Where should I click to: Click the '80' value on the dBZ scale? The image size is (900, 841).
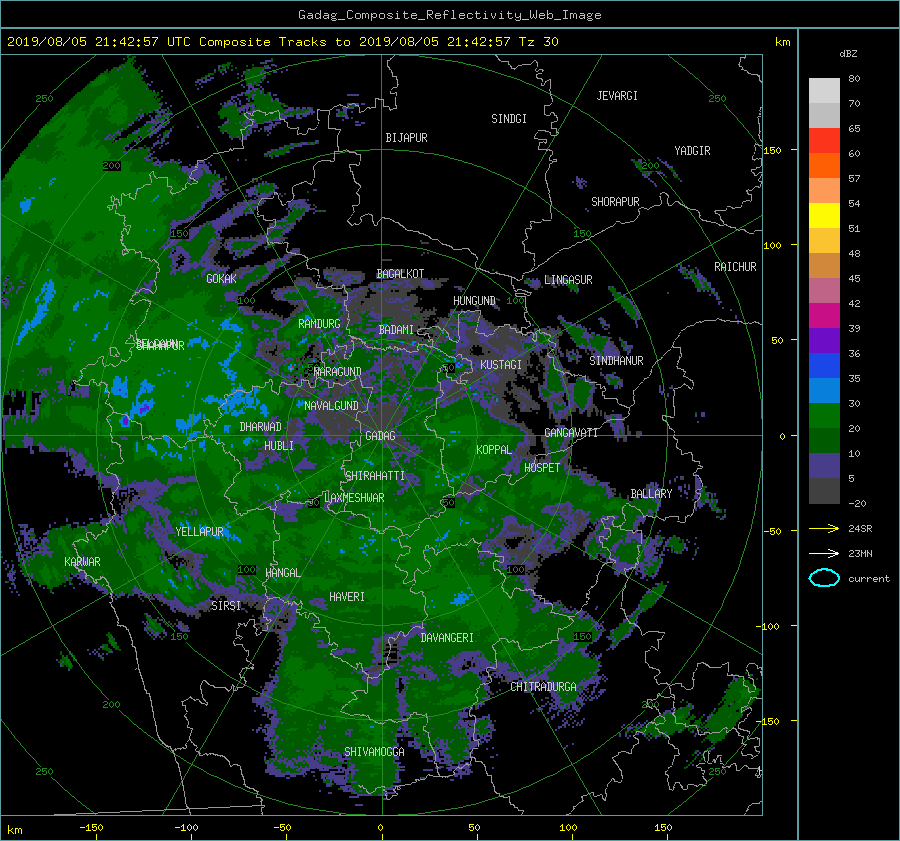(854, 79)
